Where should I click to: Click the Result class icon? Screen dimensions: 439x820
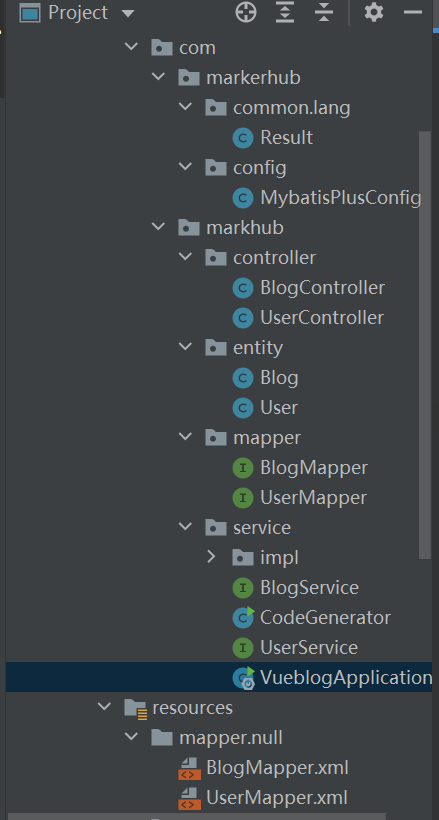click(x=243, y=138)
